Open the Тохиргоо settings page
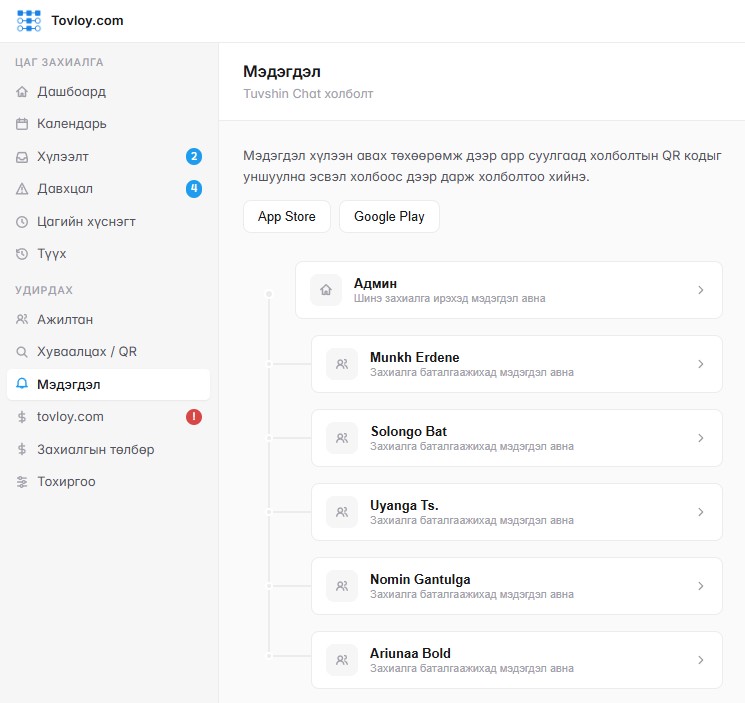The width and height of the screenshot is (745, 703). pos(108,482)
